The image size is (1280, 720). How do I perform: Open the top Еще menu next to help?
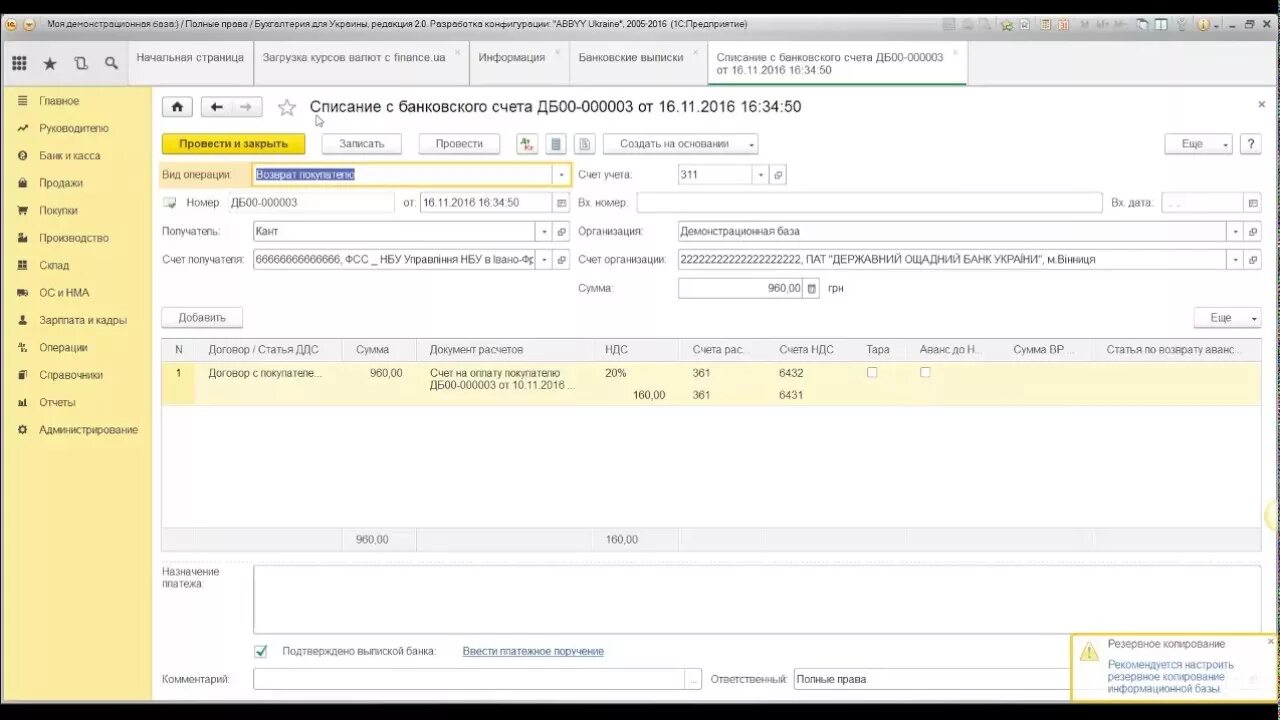(x=1198, y=144)
